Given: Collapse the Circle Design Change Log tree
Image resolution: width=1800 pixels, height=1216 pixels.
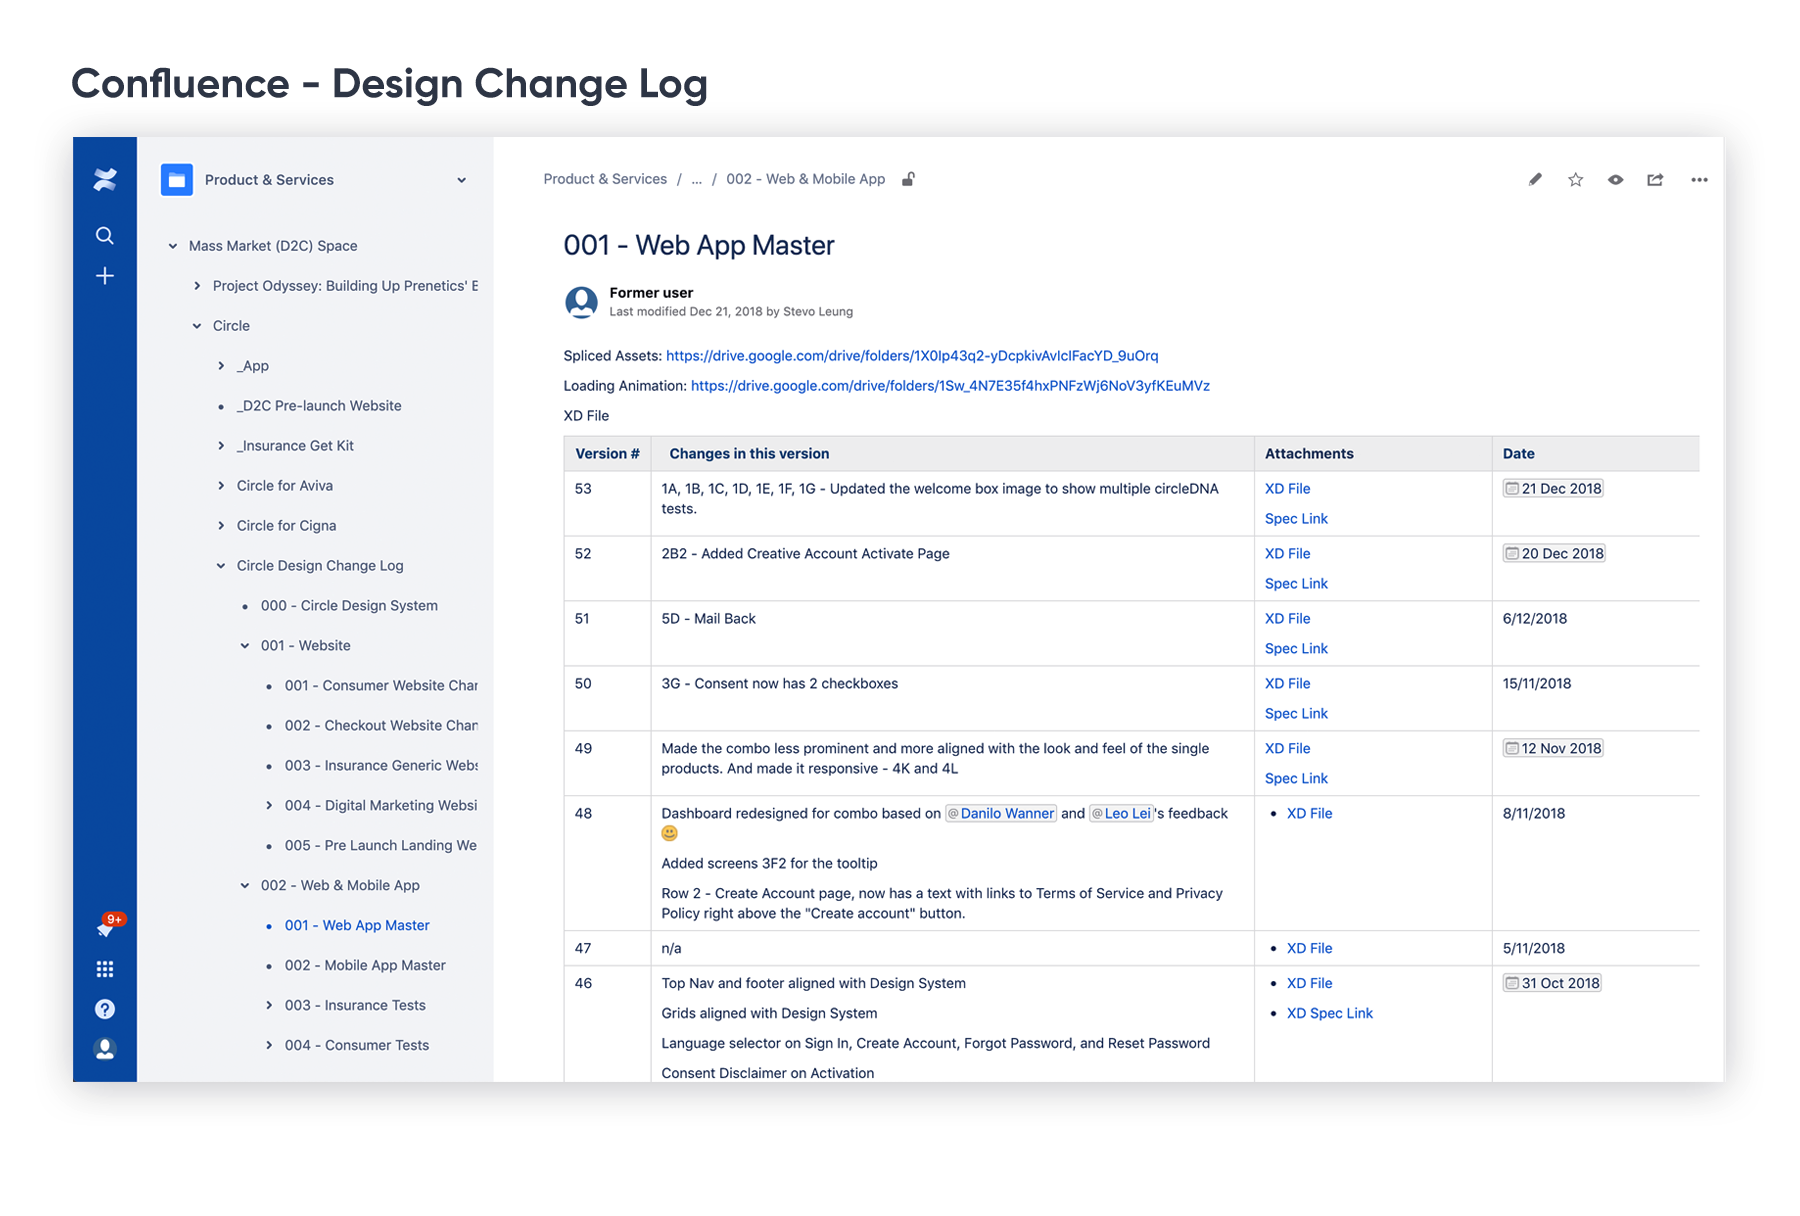Looking at the screenshot, I should coord(221,566).
